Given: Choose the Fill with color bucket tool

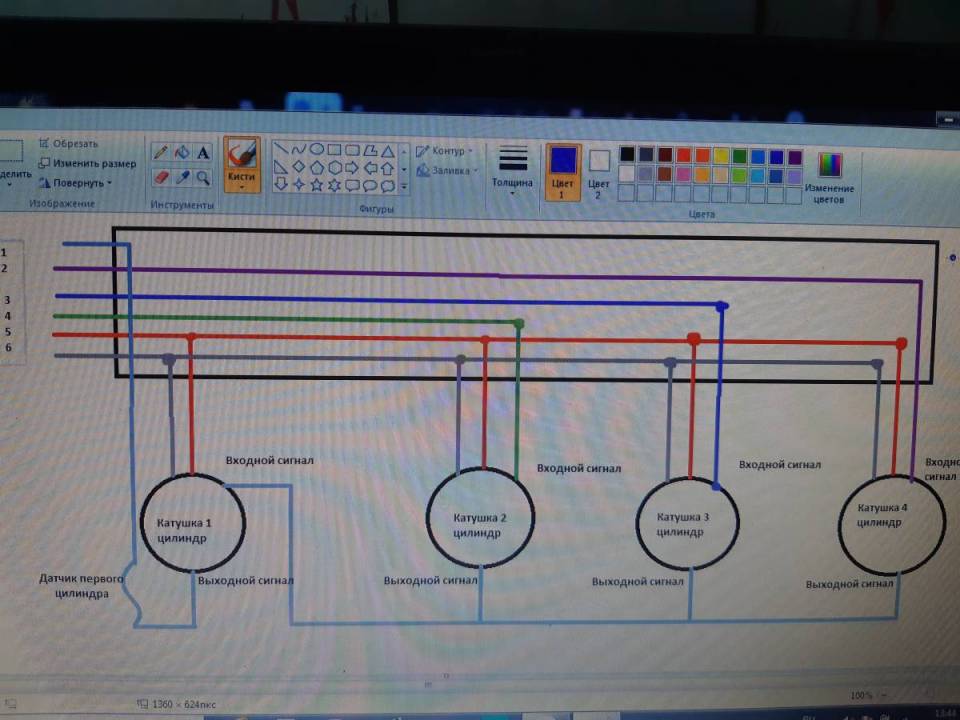Looking at the screenshot, I should pos(182,152).
